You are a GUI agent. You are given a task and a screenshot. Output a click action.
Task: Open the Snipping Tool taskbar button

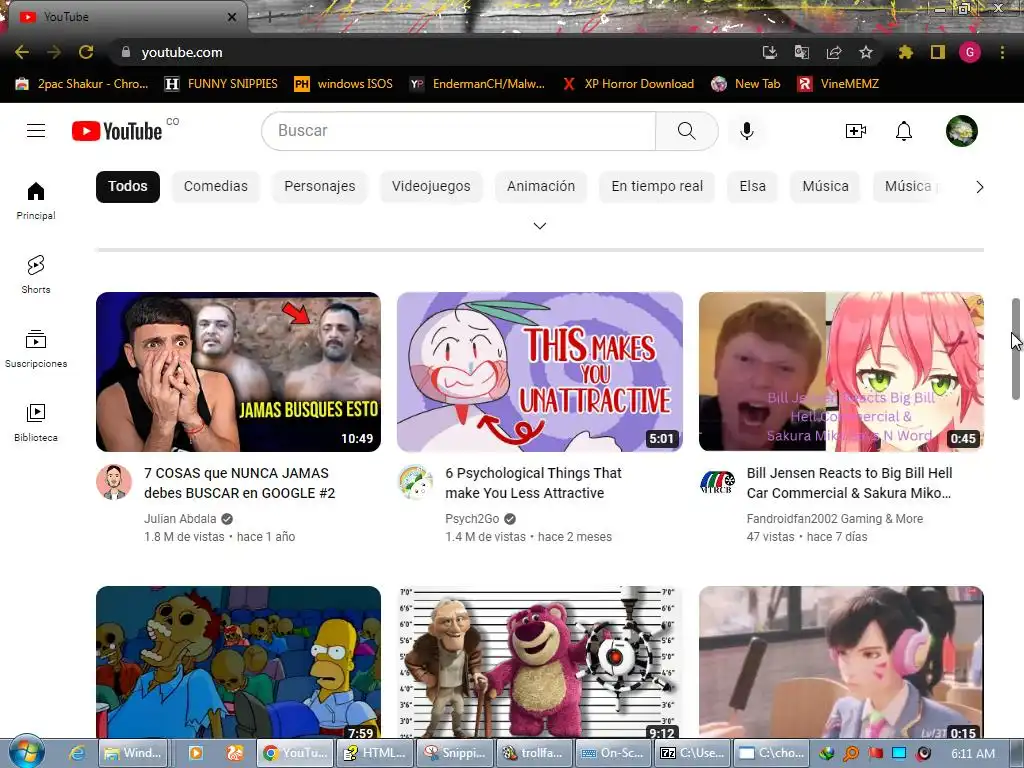click(456, 753)
